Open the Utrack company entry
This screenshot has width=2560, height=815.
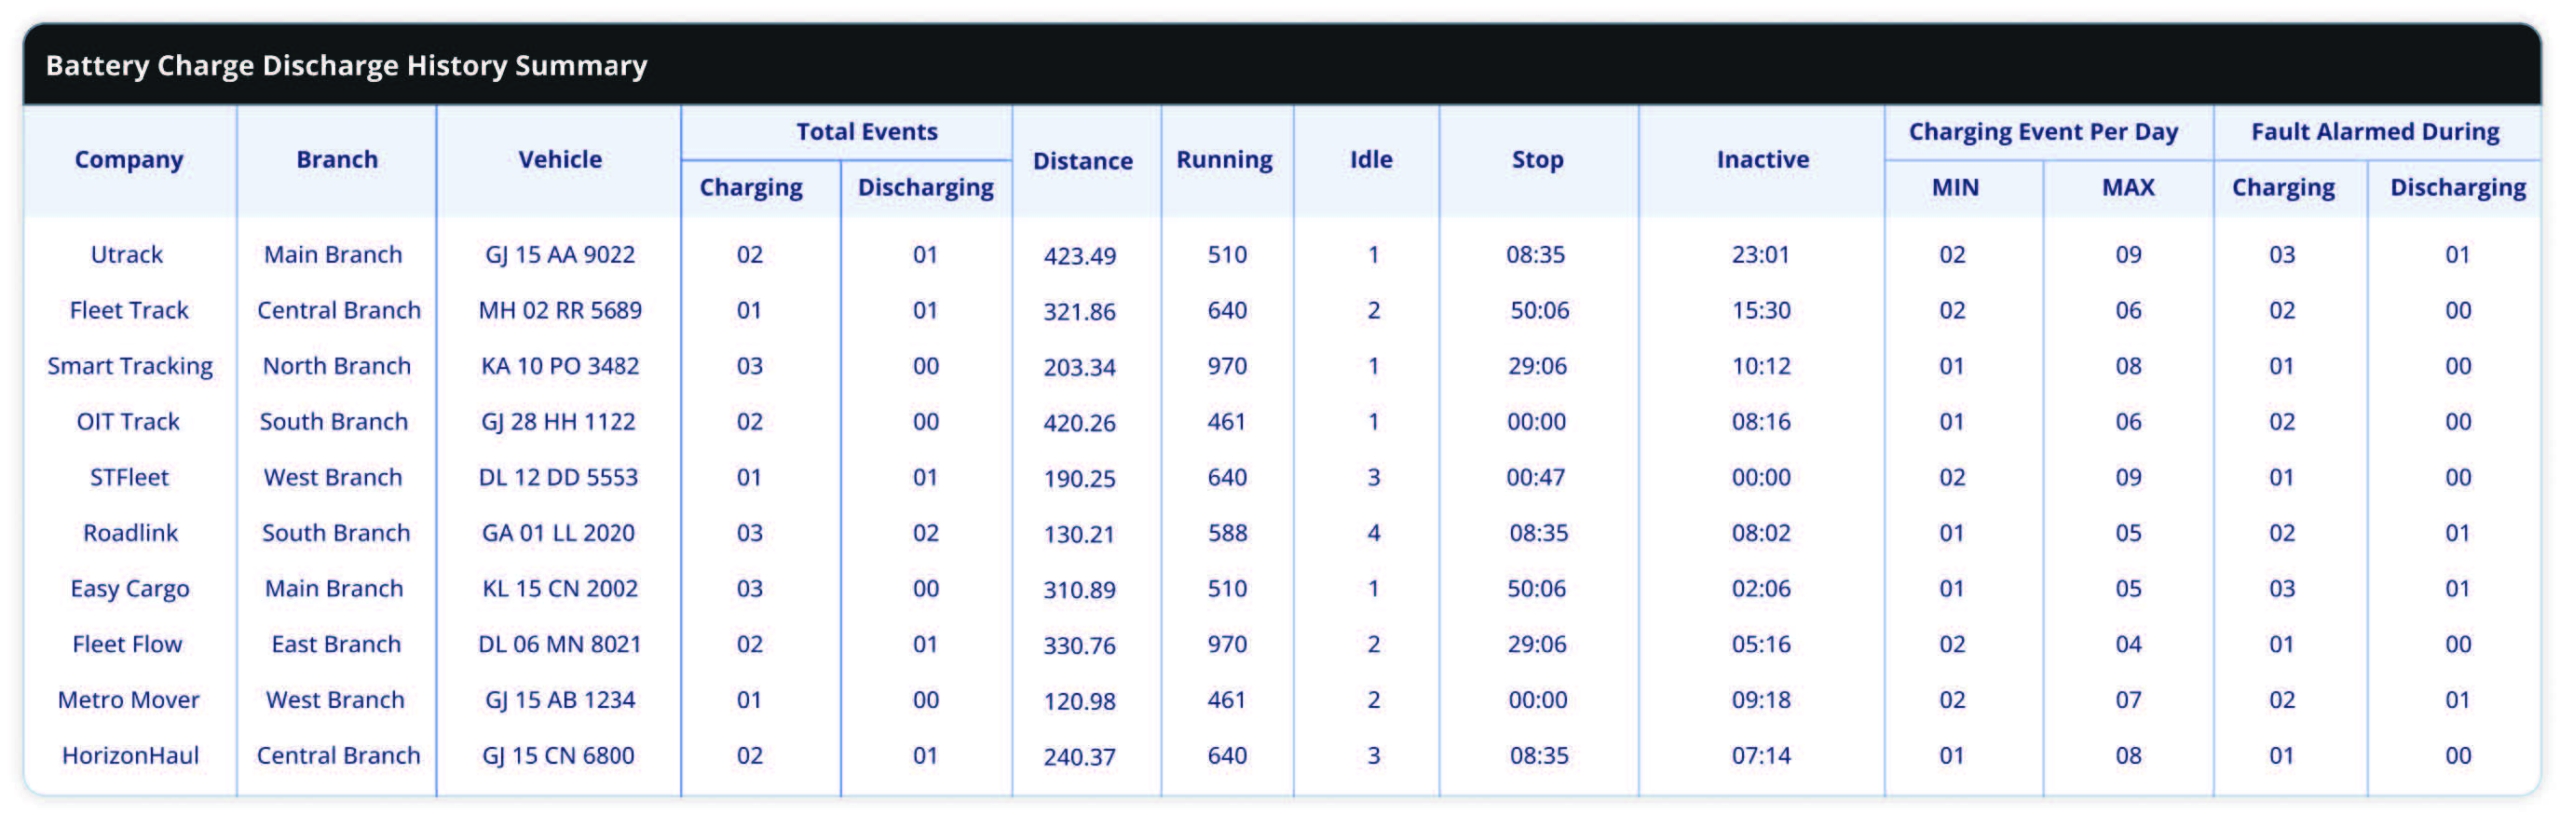pos(127,255)
